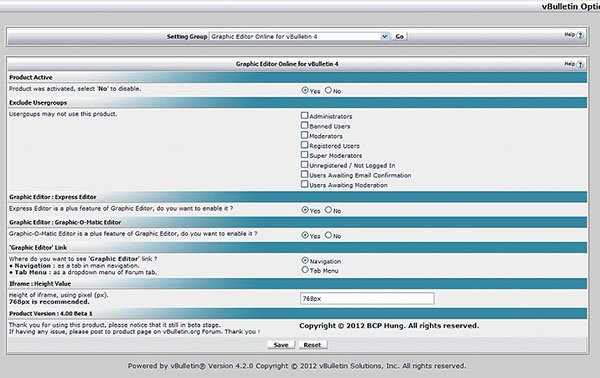Image resolution: width=600 pixels, height=378 pixels.
Task: Select Yes for Express Editor
Action: coord(305,210)
